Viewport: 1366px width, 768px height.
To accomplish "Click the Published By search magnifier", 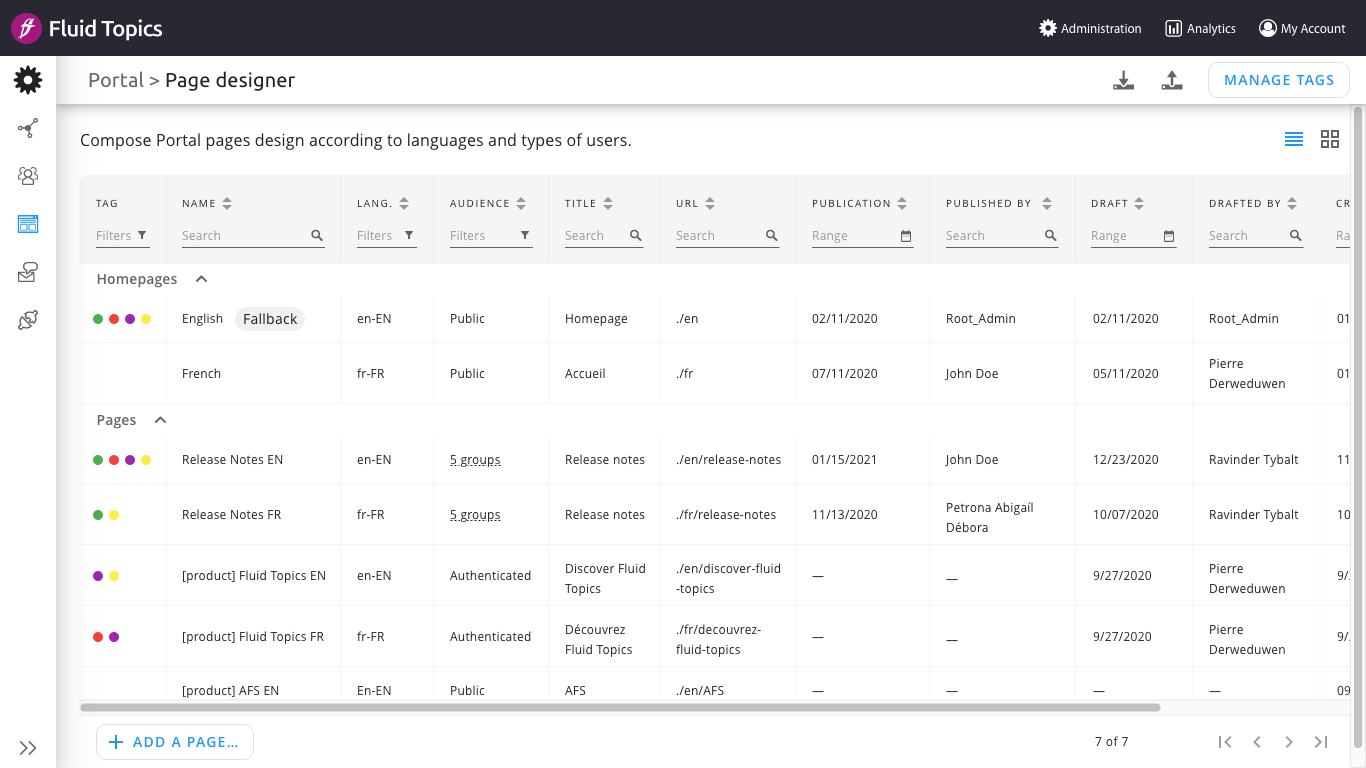I will coord(1051,236).
